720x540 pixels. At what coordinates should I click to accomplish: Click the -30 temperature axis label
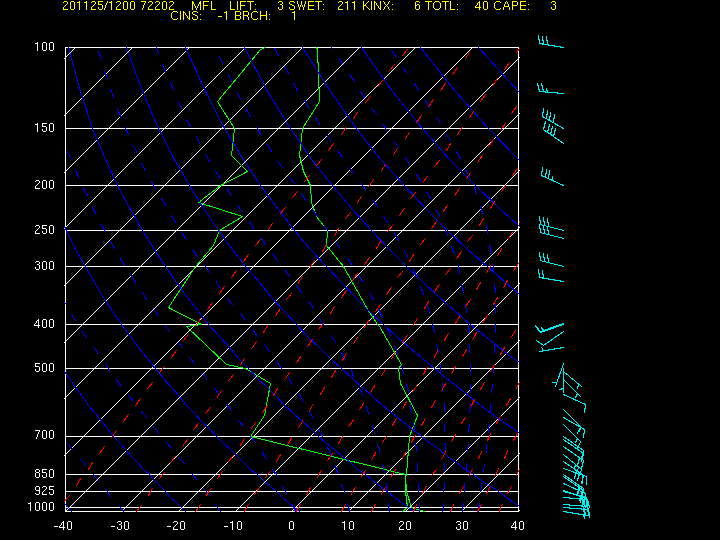coord(120,526)
